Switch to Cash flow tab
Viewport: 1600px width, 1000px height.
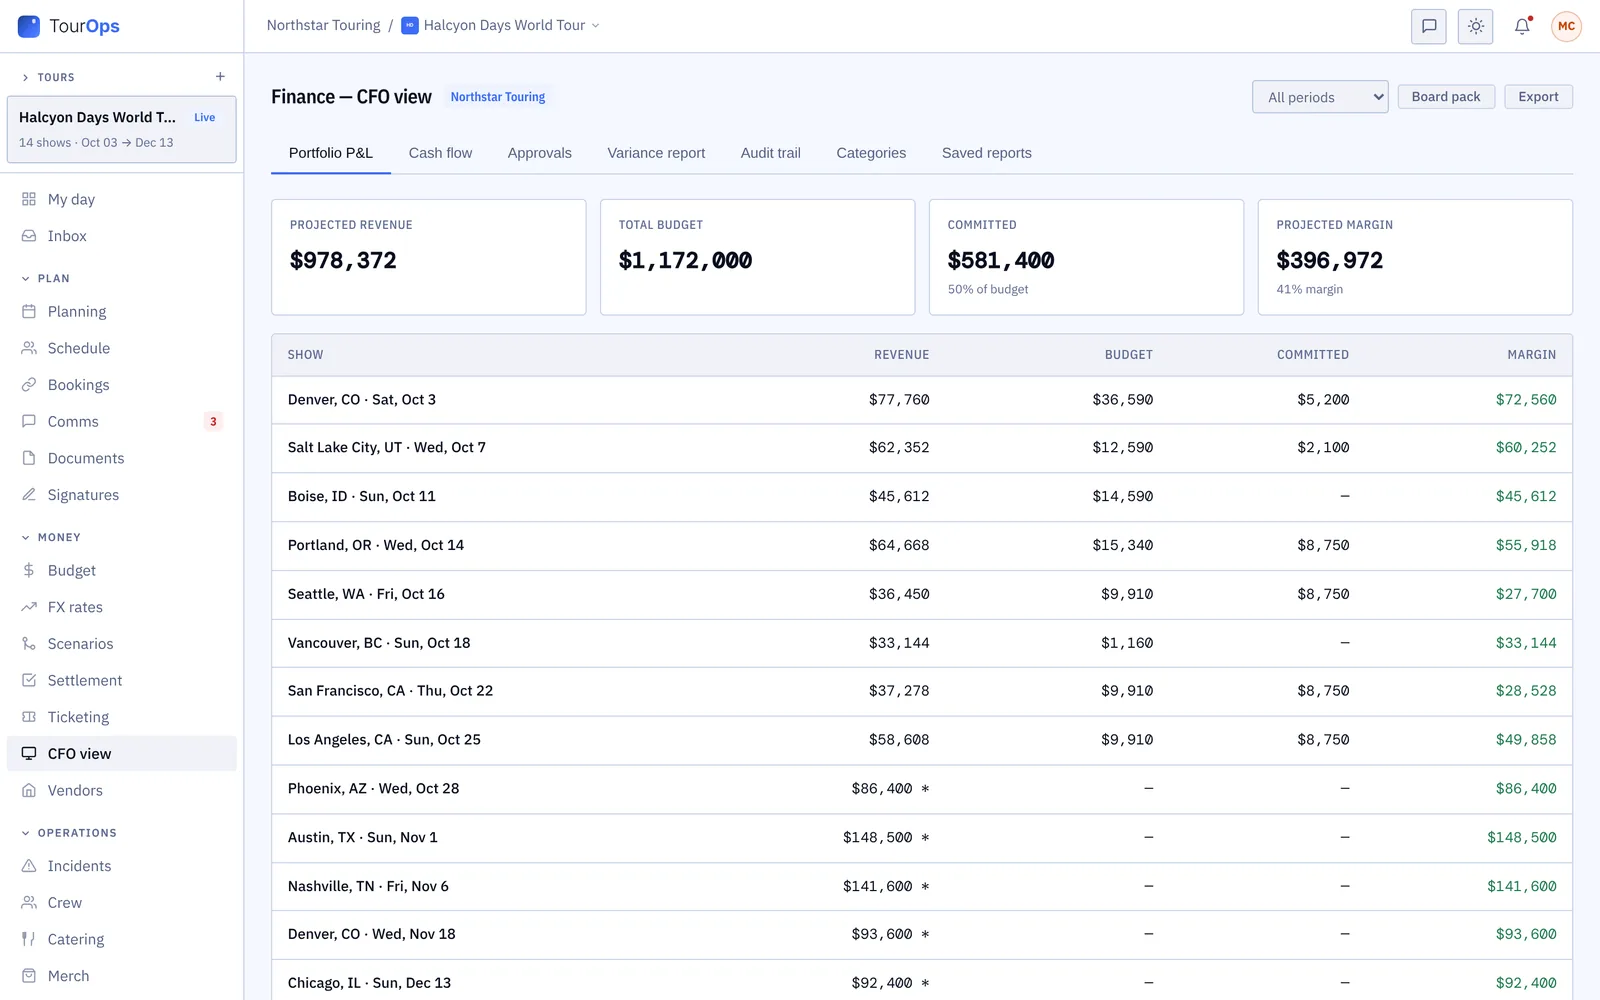[440, 153]
